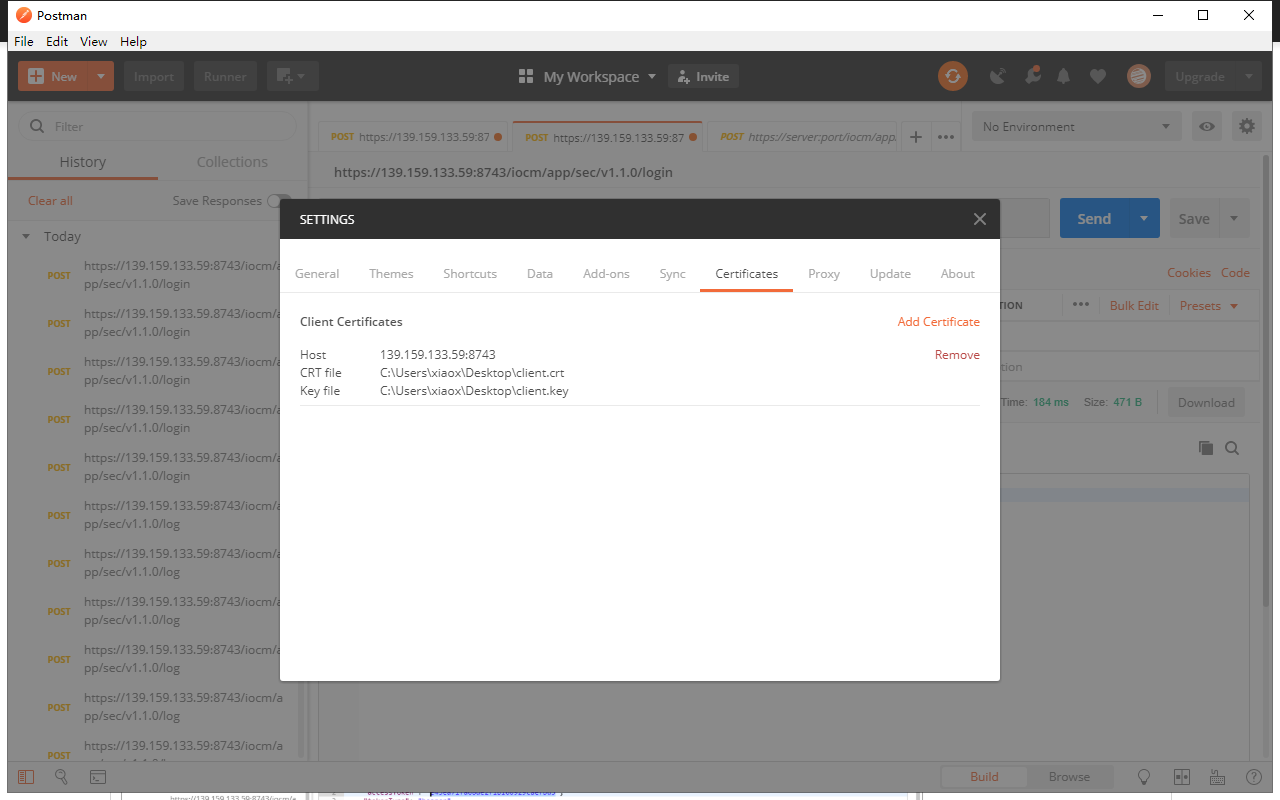Focus the sidebar Filter search field
Image resolution: width=1280 pixels, height=800 pixels.
[158, 126]
